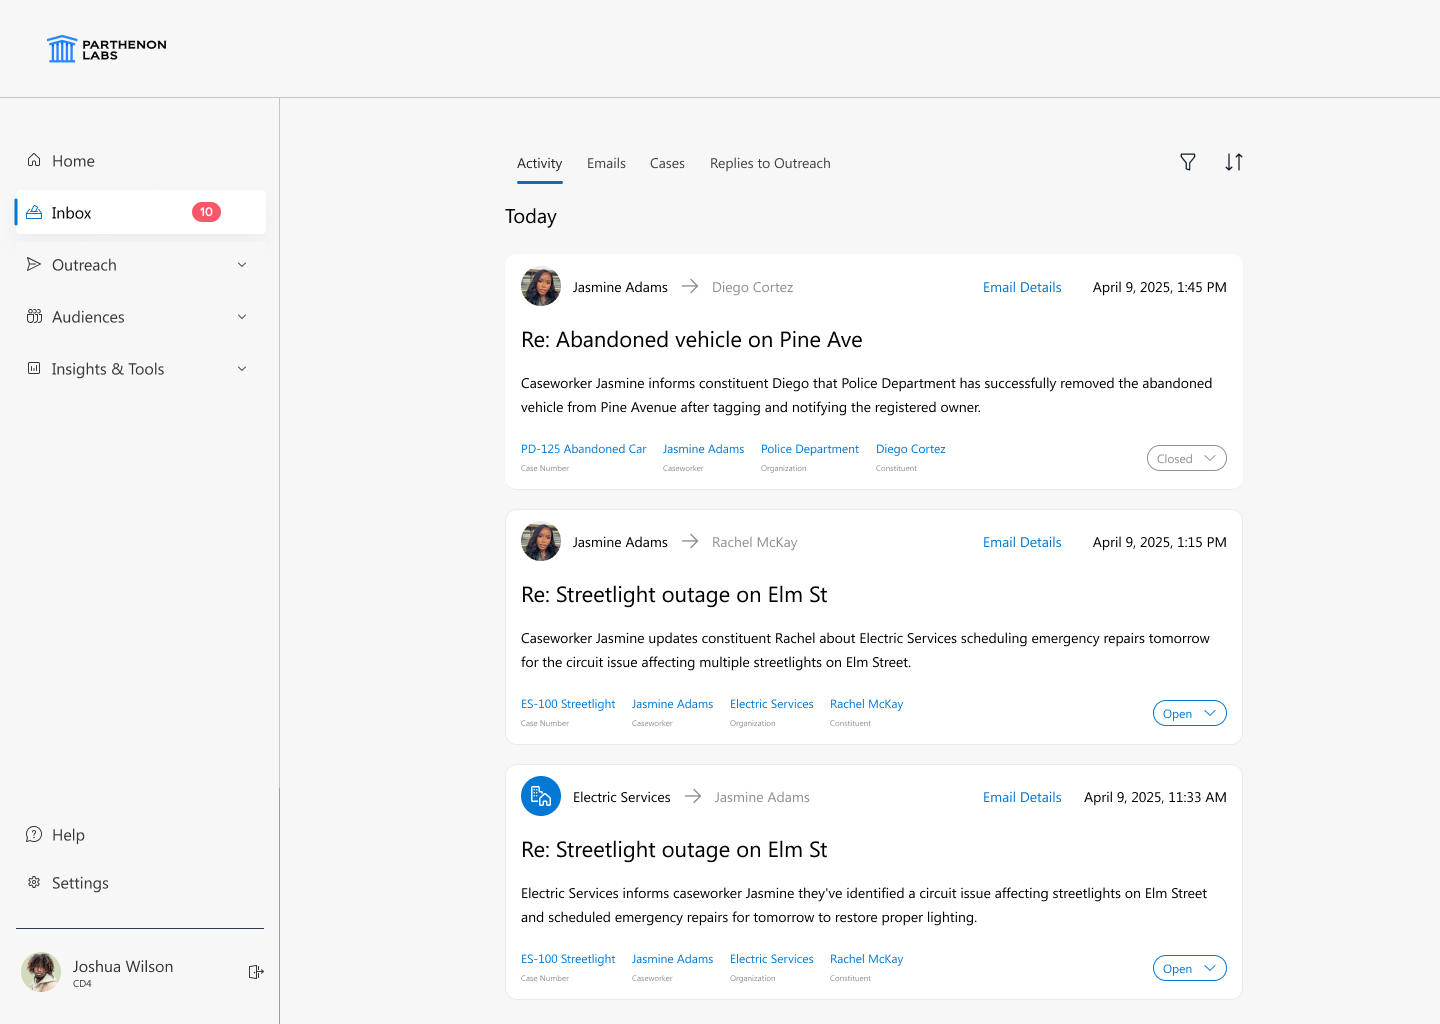Open Email Details for the 1:15 PM email
Image resolution: width=1440 pixels, height=1024 pixels.
pyautogui.click(x=1022, y=542)
